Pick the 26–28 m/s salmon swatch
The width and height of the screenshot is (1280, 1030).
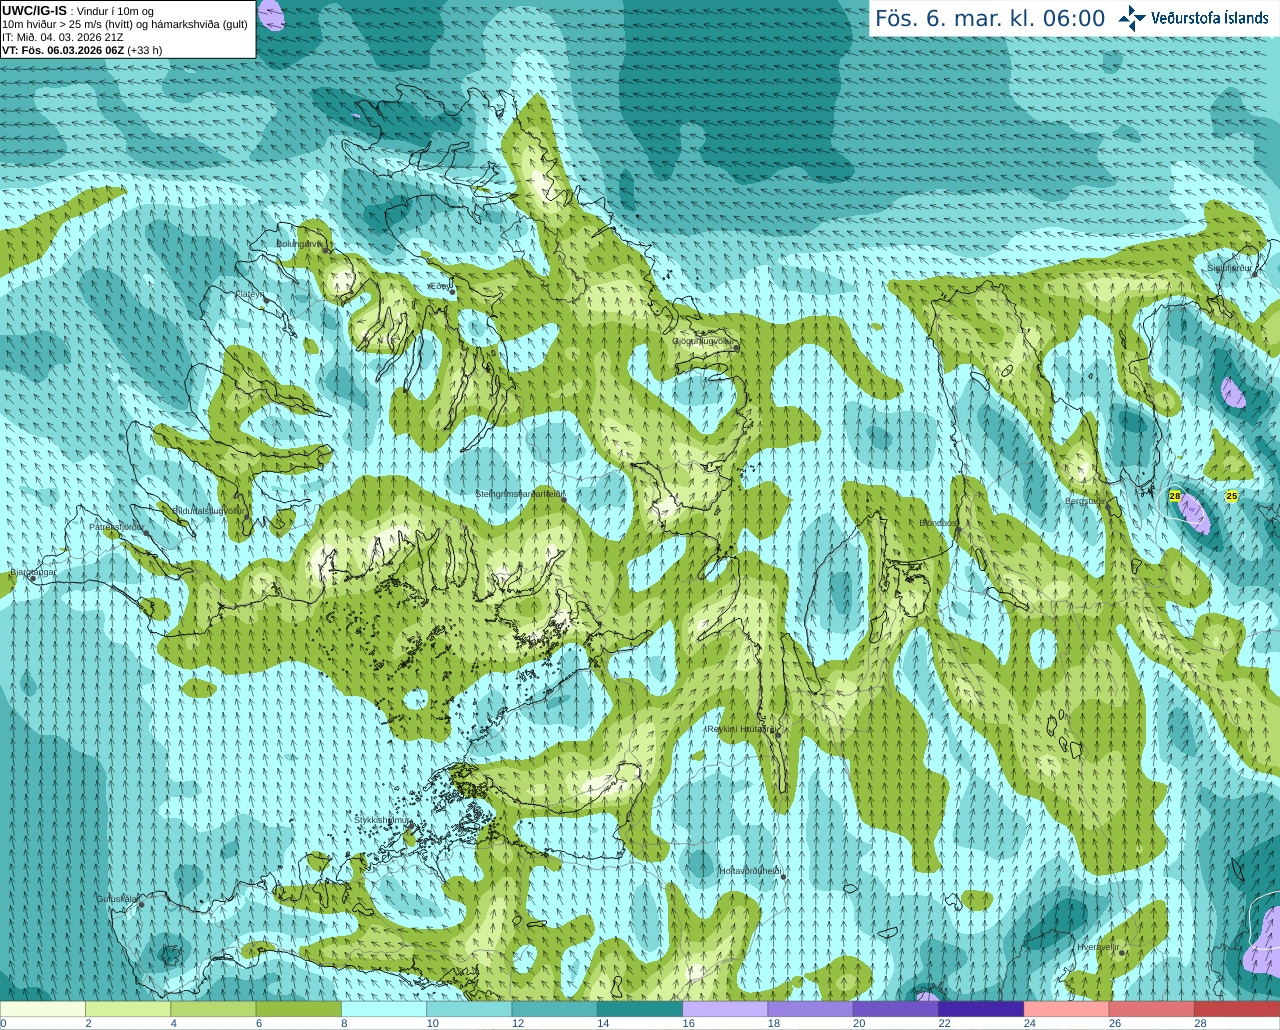1152,1009
